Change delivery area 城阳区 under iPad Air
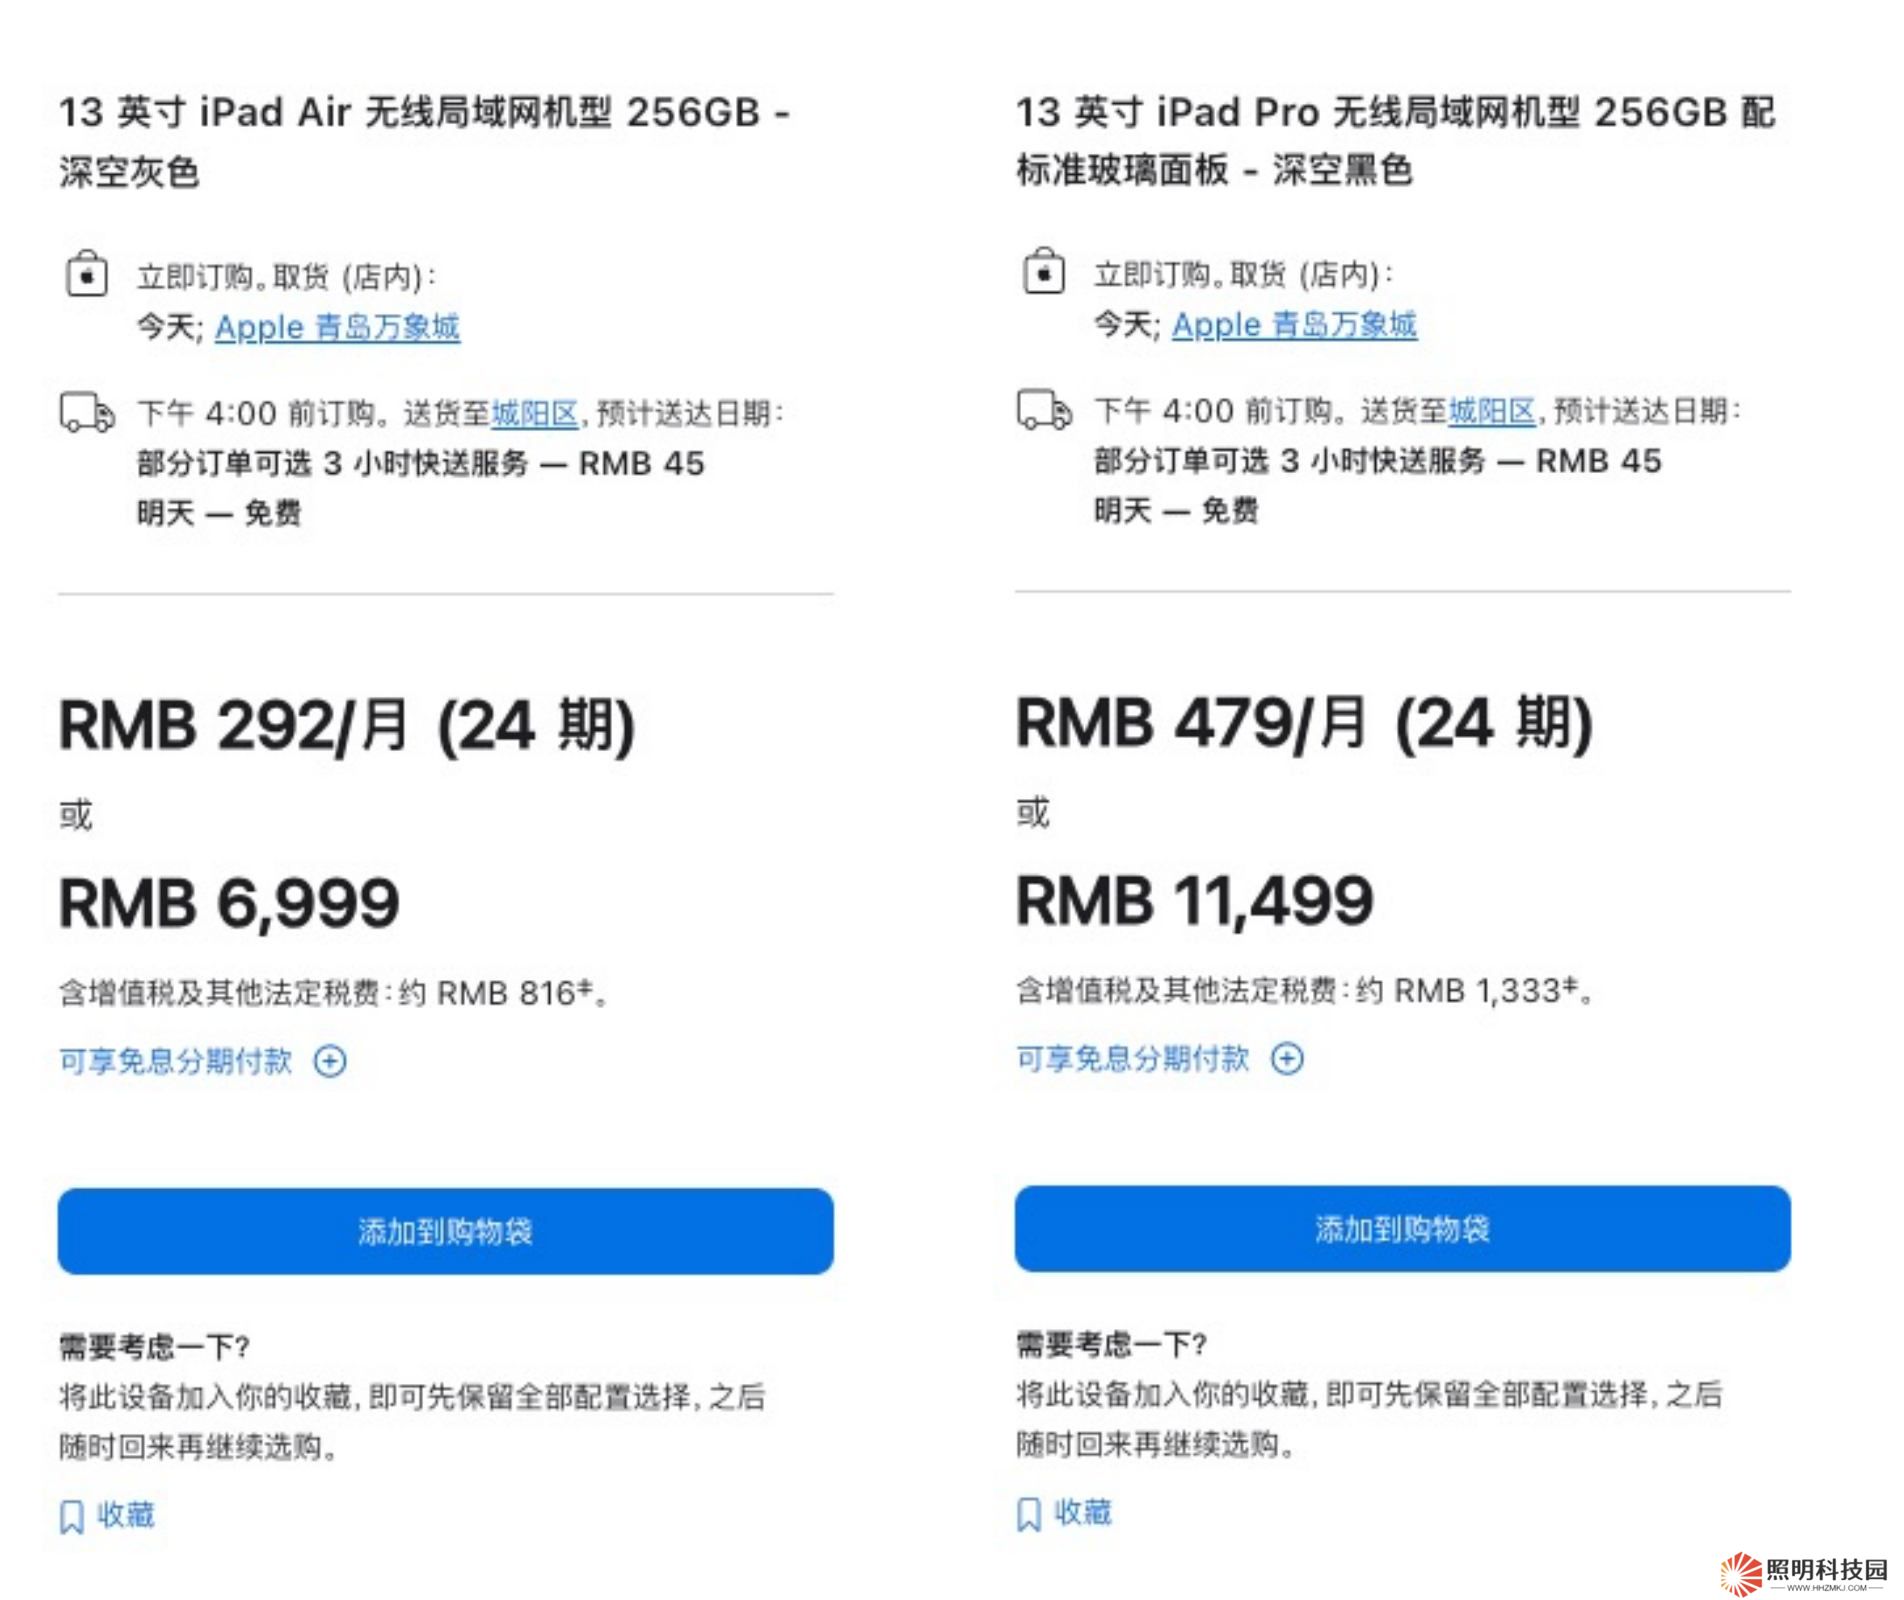This screenshot has width=1904, height=1600. 535,413
